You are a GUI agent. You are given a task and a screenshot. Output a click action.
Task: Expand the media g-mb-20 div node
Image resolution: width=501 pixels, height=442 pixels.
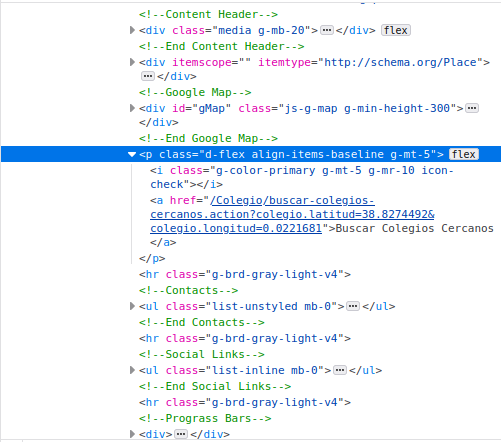(132, 30)
